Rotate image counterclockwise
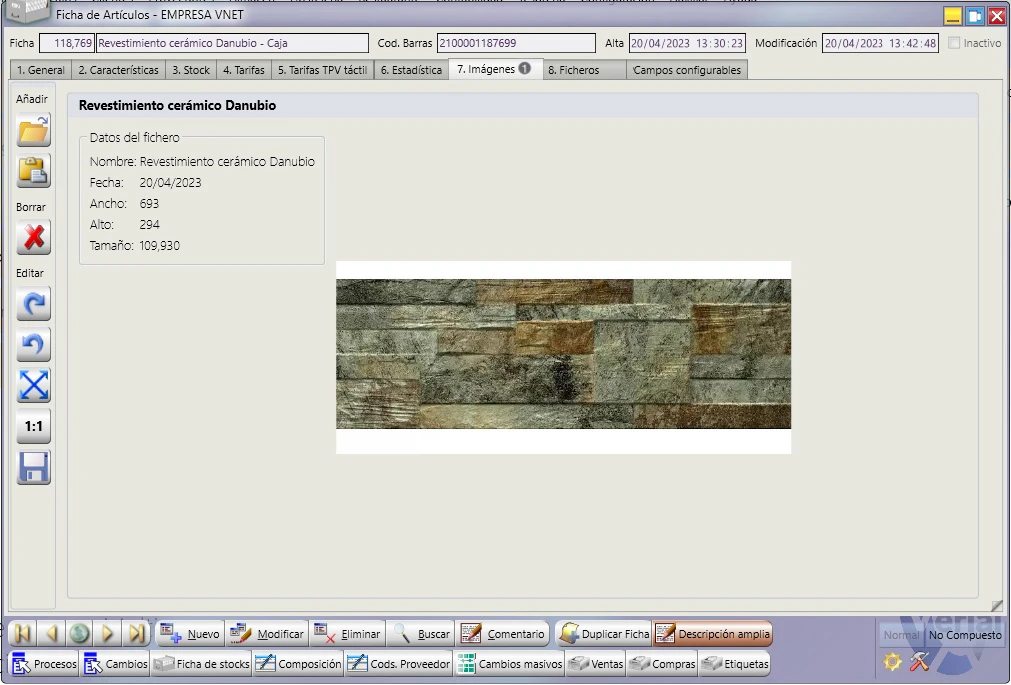This screenshot has height=685, width=1011. 34,345
